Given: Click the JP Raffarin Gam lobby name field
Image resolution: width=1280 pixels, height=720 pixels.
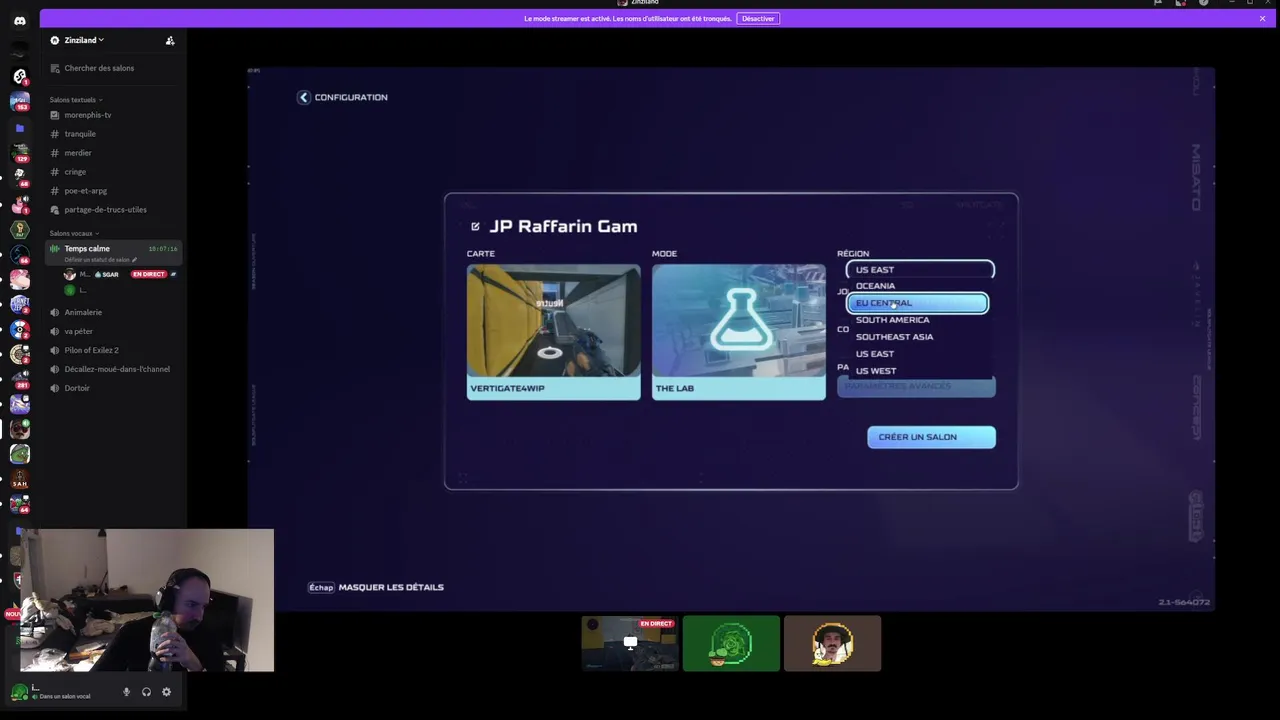Looking at the screenshot, I should [563, 227].
